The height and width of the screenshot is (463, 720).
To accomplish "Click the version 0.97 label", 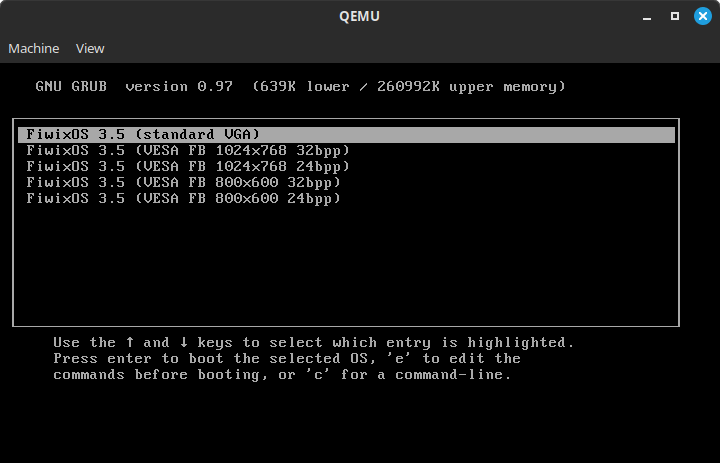I will point(179,86).
